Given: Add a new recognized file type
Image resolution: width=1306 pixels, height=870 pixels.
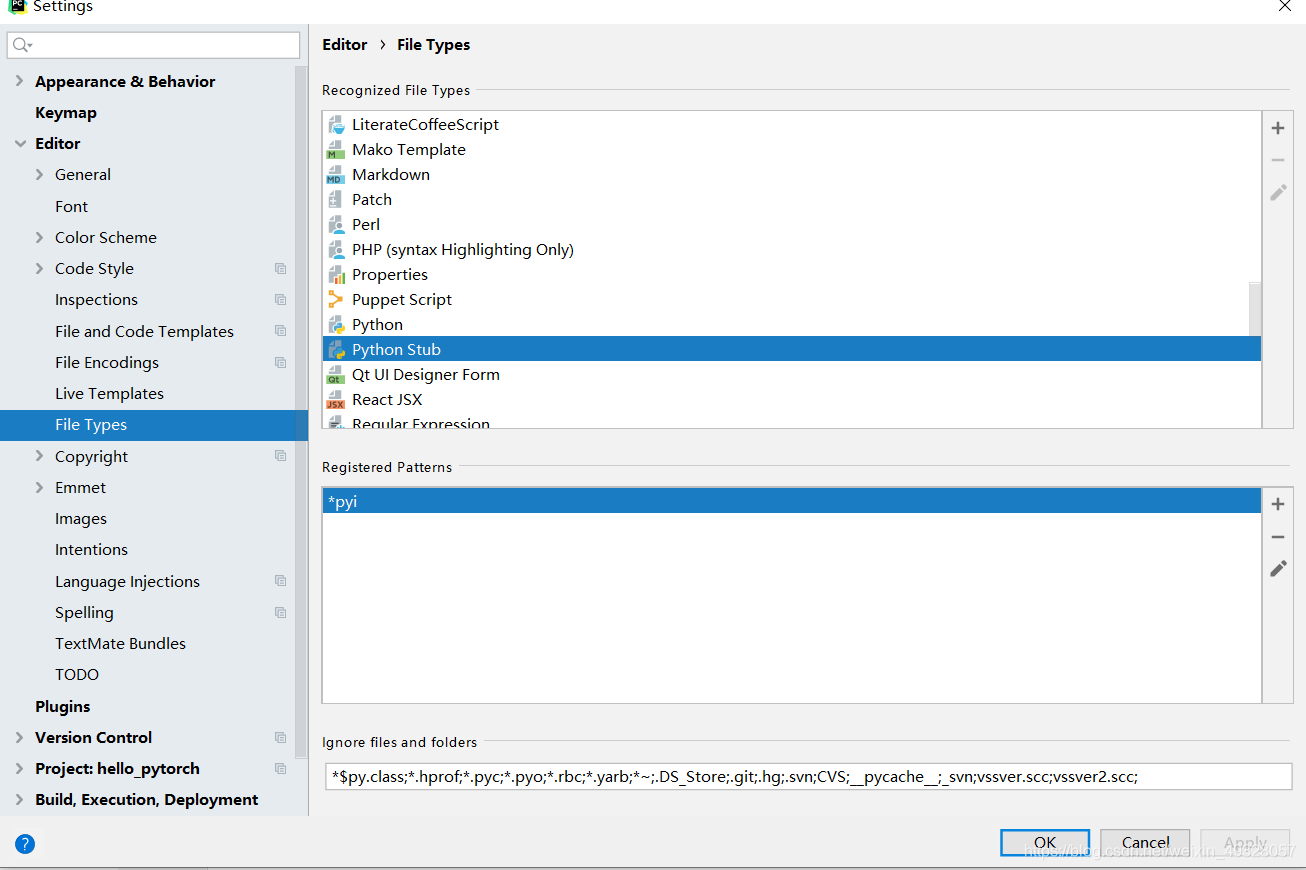Looking at the screenshot, I should pyautogui.click(x=1278, y=128).
